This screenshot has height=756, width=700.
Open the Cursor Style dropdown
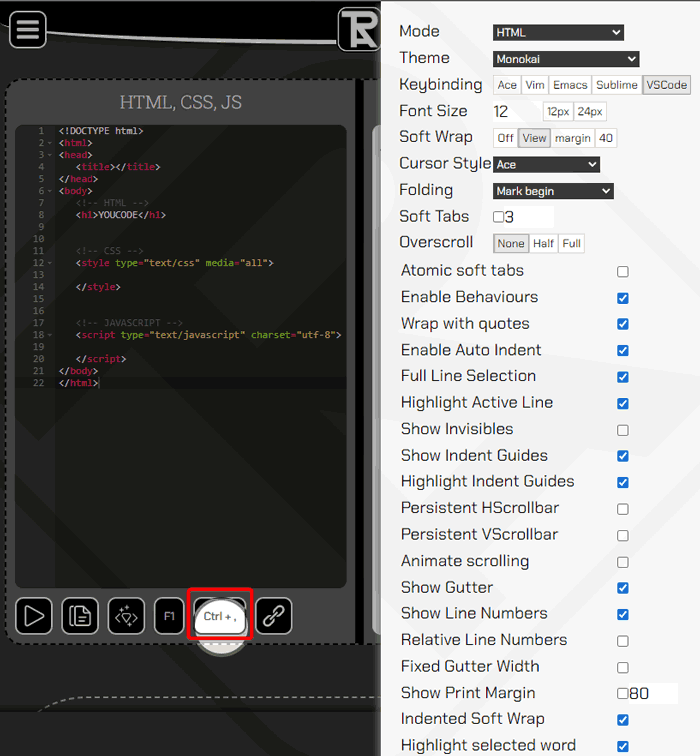pyautogui.click(x=546, y=164)
